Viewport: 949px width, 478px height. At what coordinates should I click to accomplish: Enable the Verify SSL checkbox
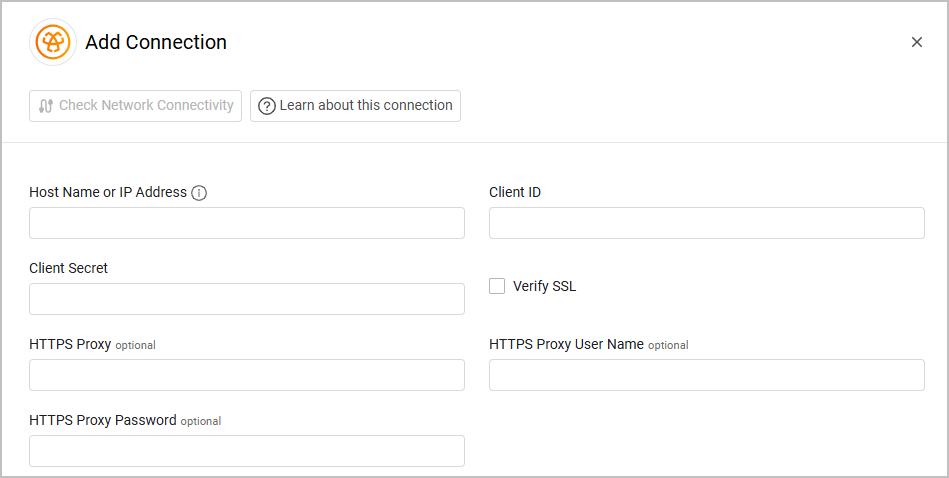497,286
